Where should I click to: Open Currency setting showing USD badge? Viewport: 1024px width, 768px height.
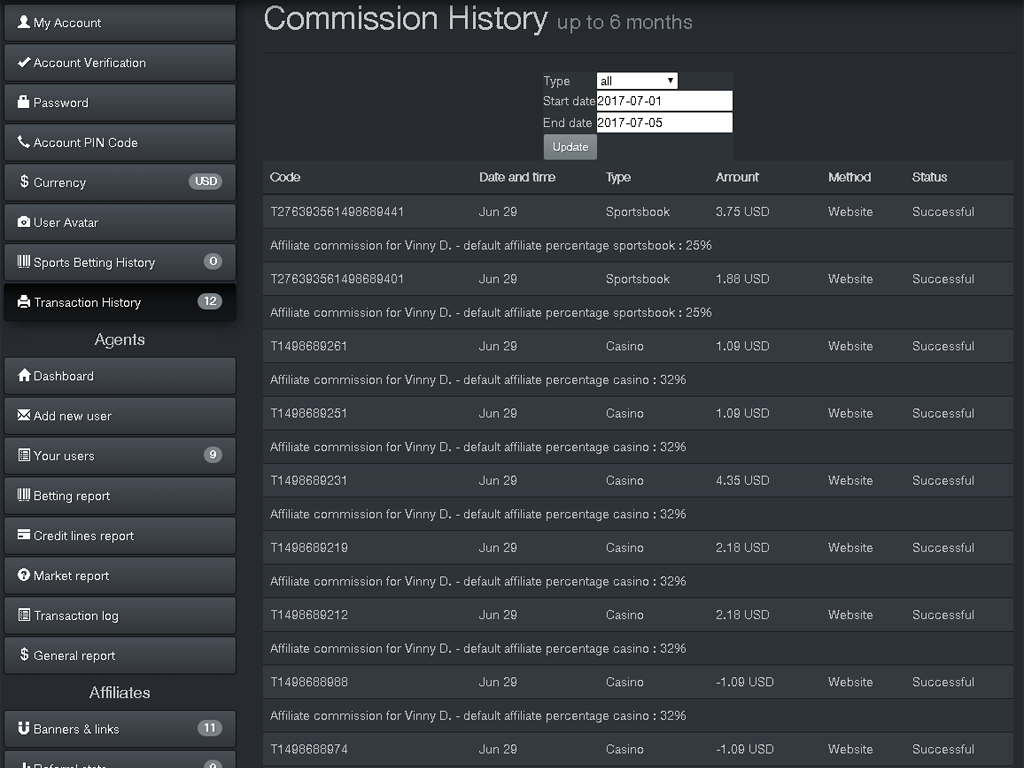(x=120, y=182)
